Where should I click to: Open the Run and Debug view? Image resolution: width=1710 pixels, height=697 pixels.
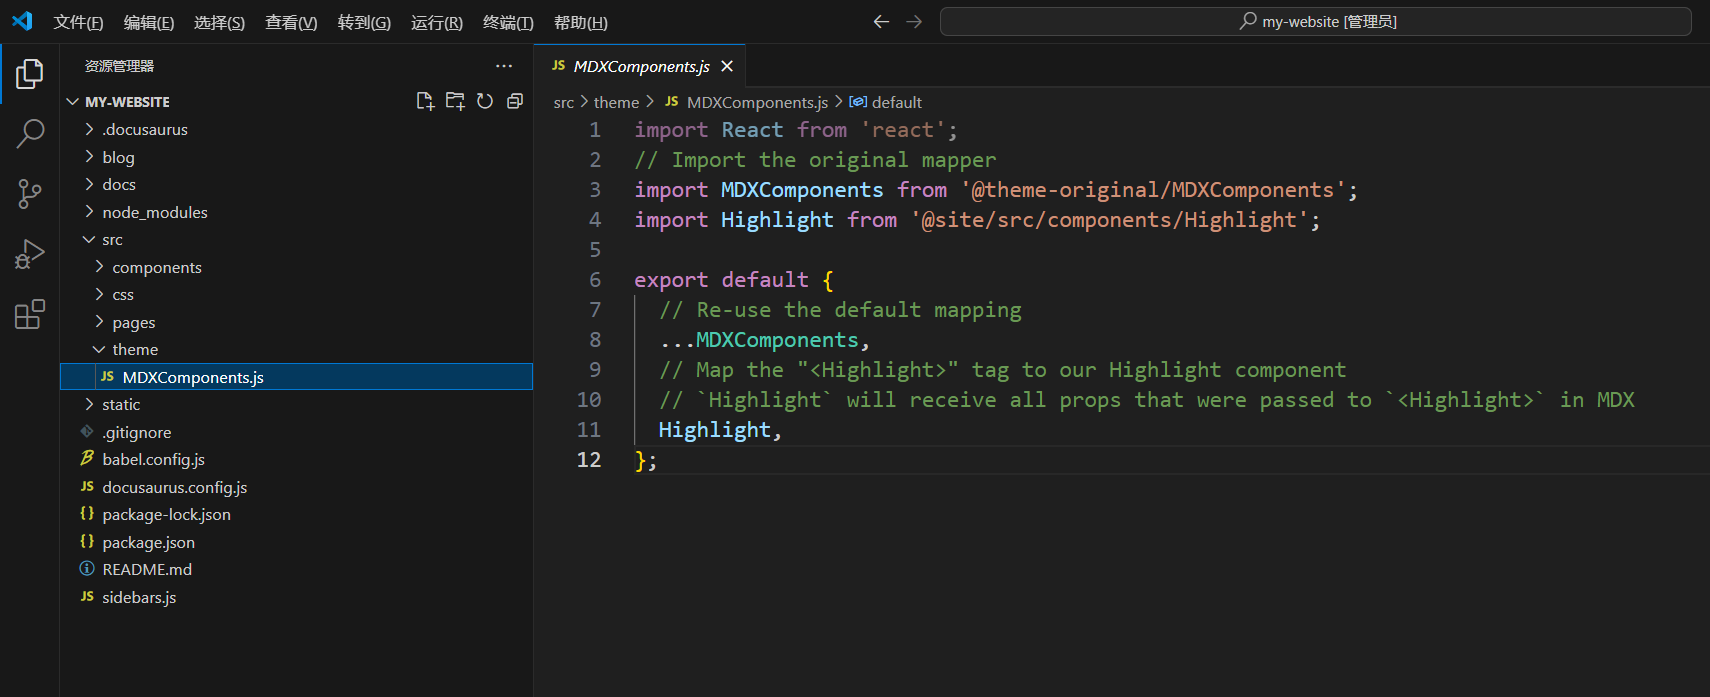click(30, 254)
